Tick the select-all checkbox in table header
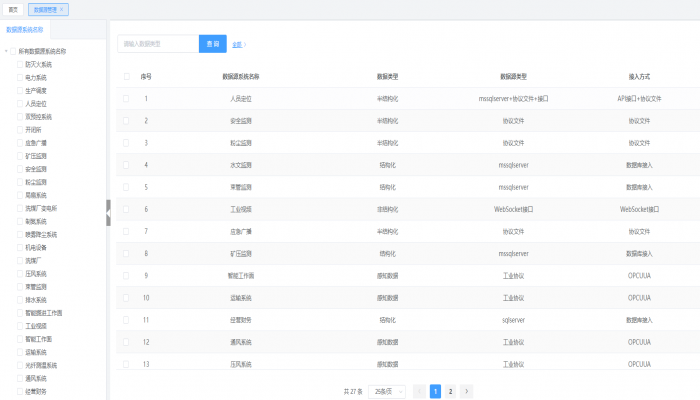700x400 pixels. [x=126, y=76]
